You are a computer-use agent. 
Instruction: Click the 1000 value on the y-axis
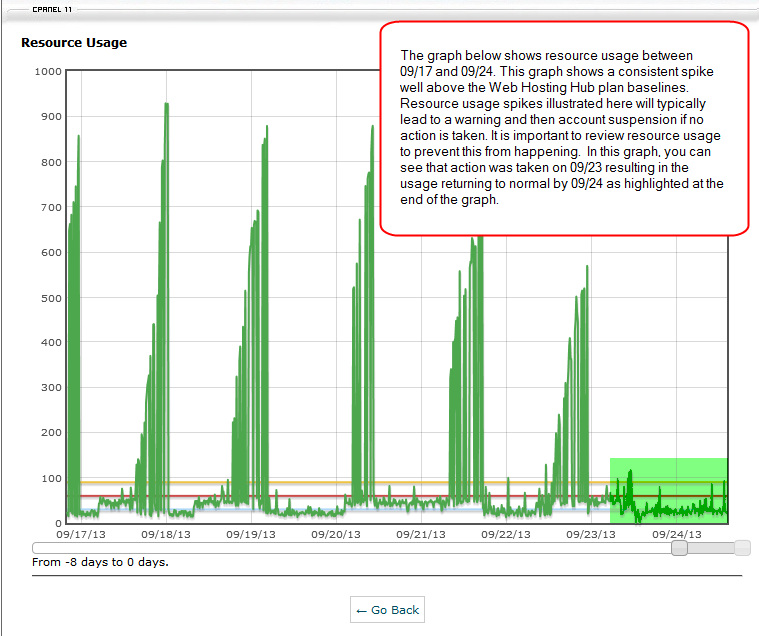pyautogui.click(x=47, y=72)
